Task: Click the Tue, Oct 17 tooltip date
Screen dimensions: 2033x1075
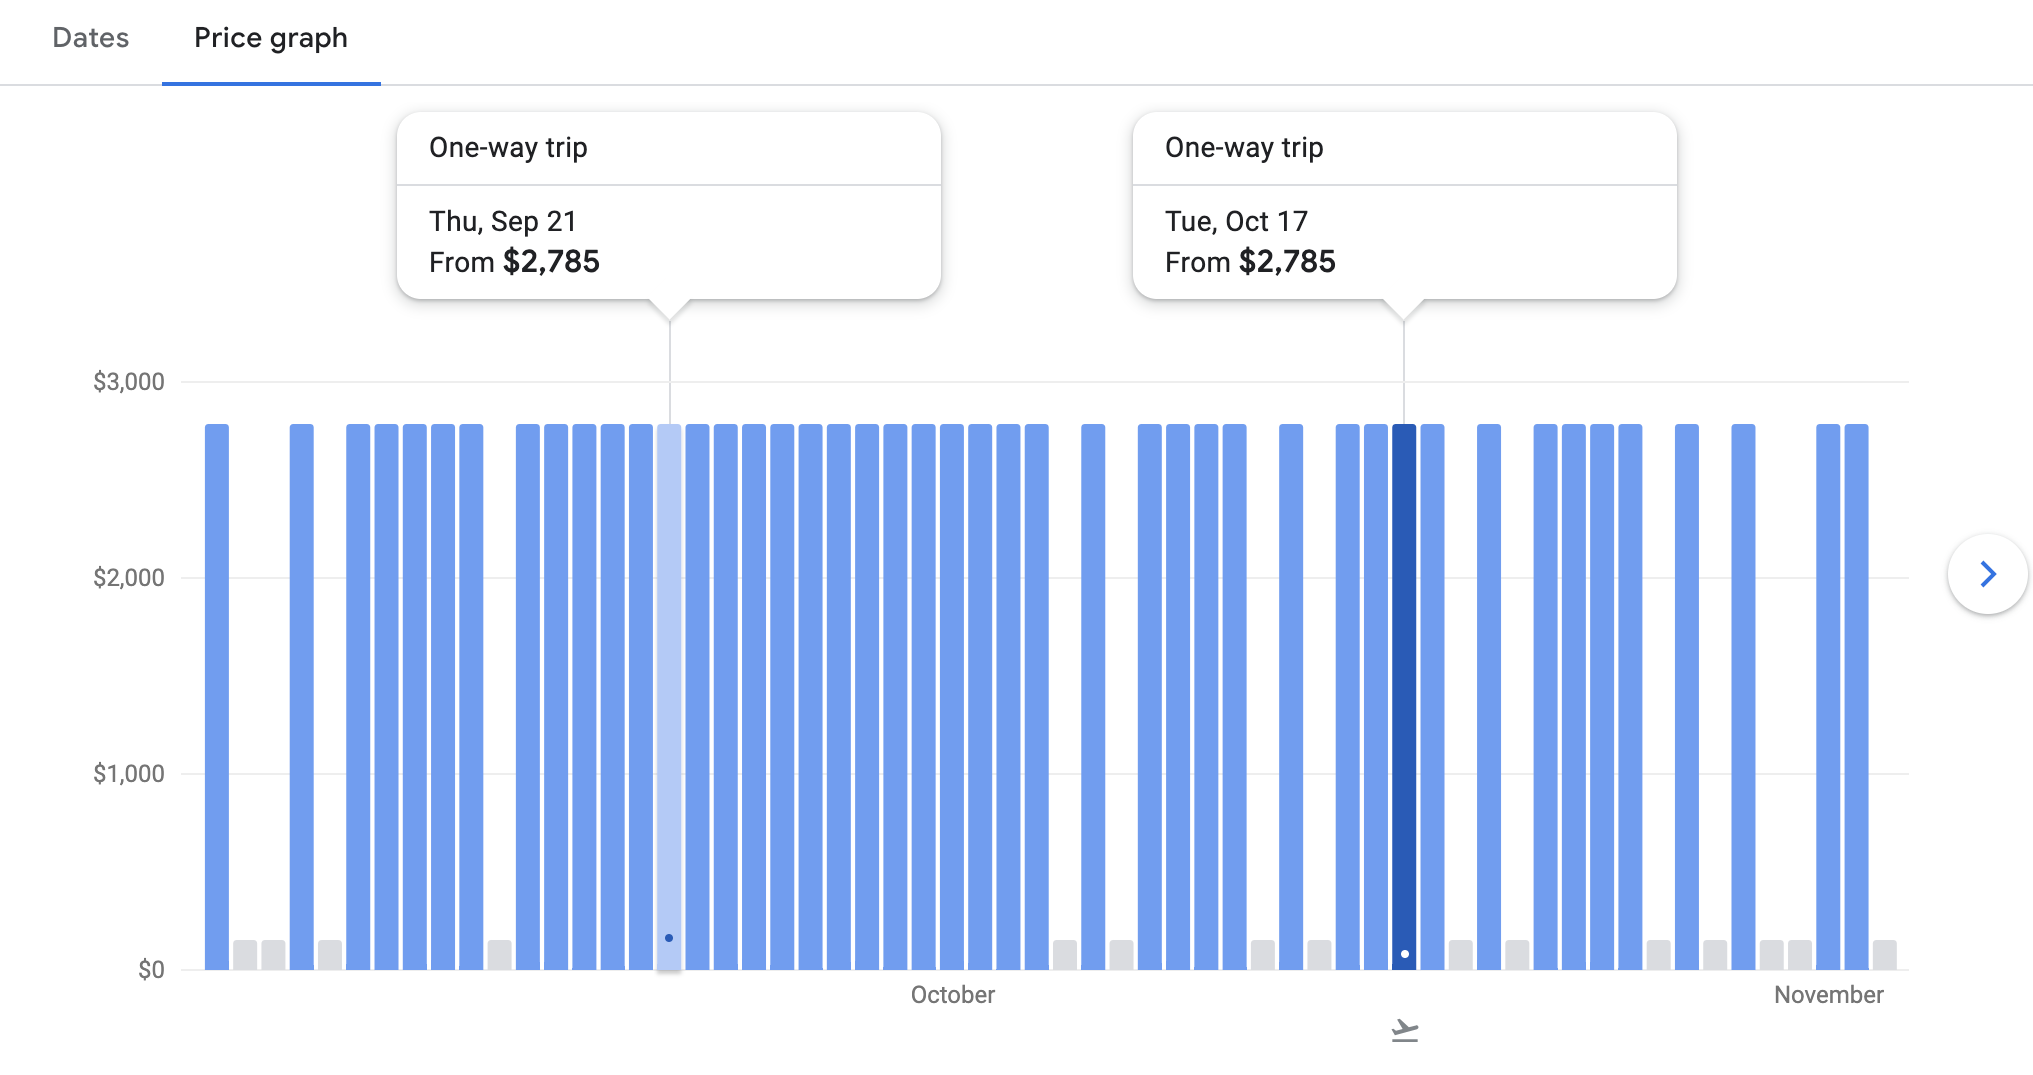Action: [1236, 221]
